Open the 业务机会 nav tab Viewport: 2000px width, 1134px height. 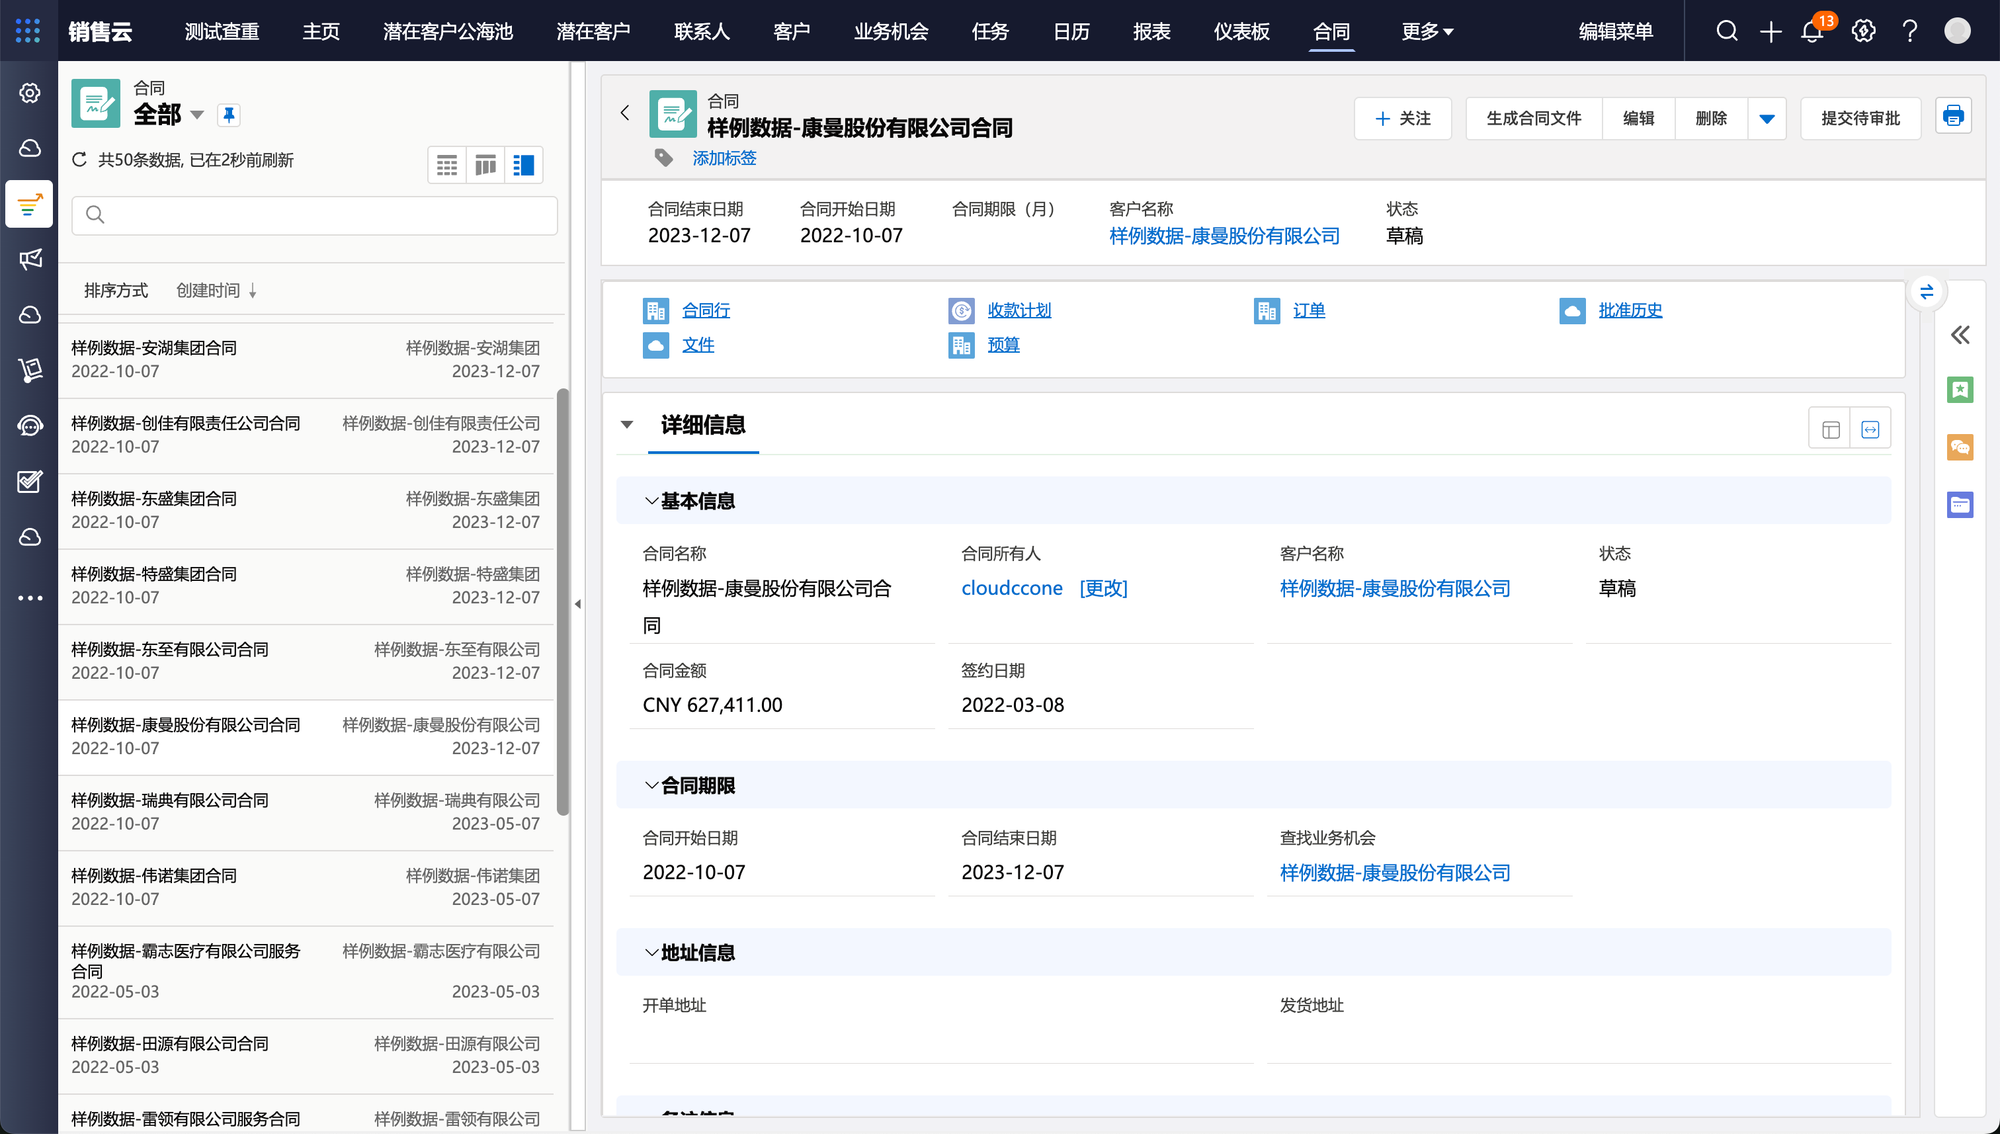pos(890,31)
